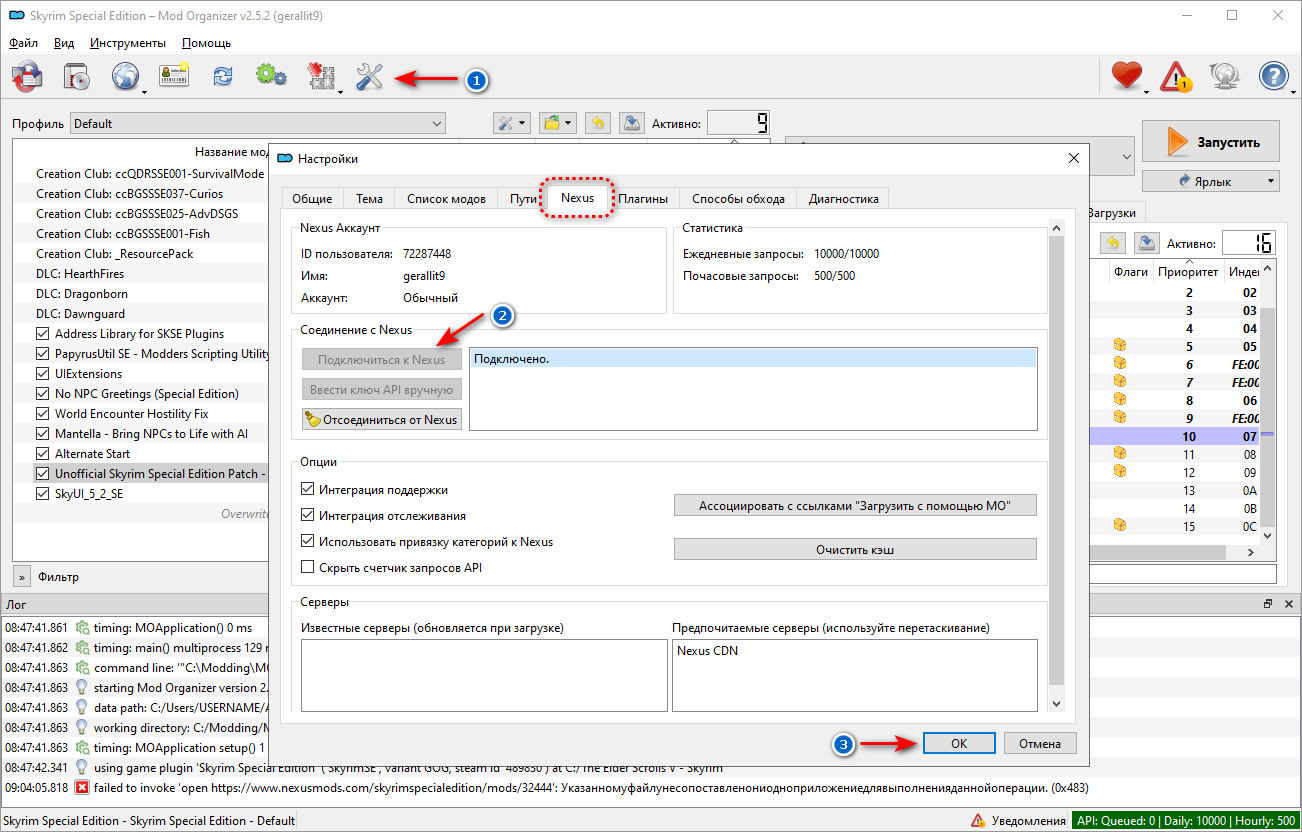Viewport: 1302px width, 832px height.
Task: Click the Tools puzzle piece icon
Action: (320, 77)
